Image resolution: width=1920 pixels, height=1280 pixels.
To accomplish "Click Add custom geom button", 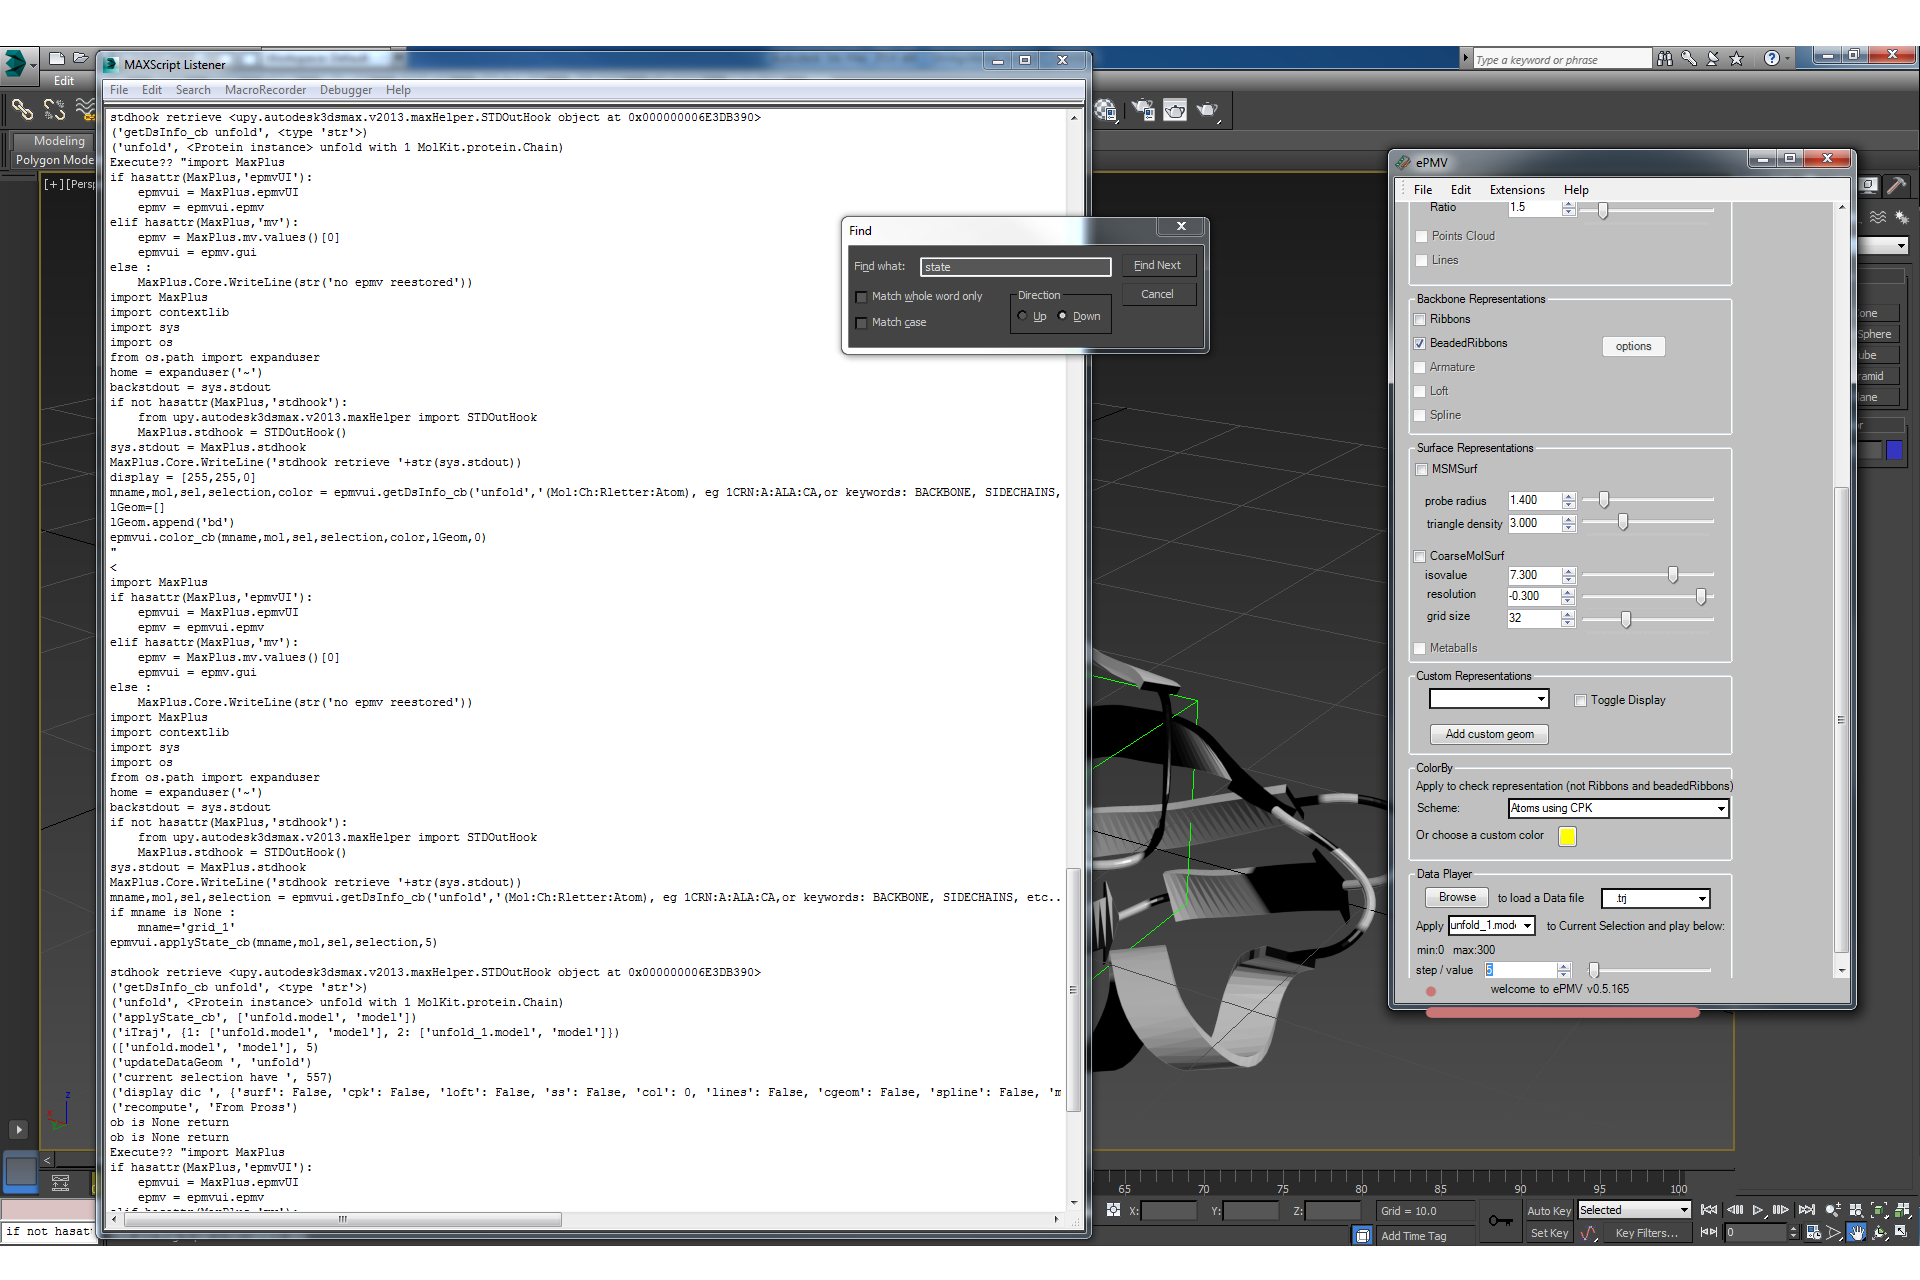I will point(1489,734).
